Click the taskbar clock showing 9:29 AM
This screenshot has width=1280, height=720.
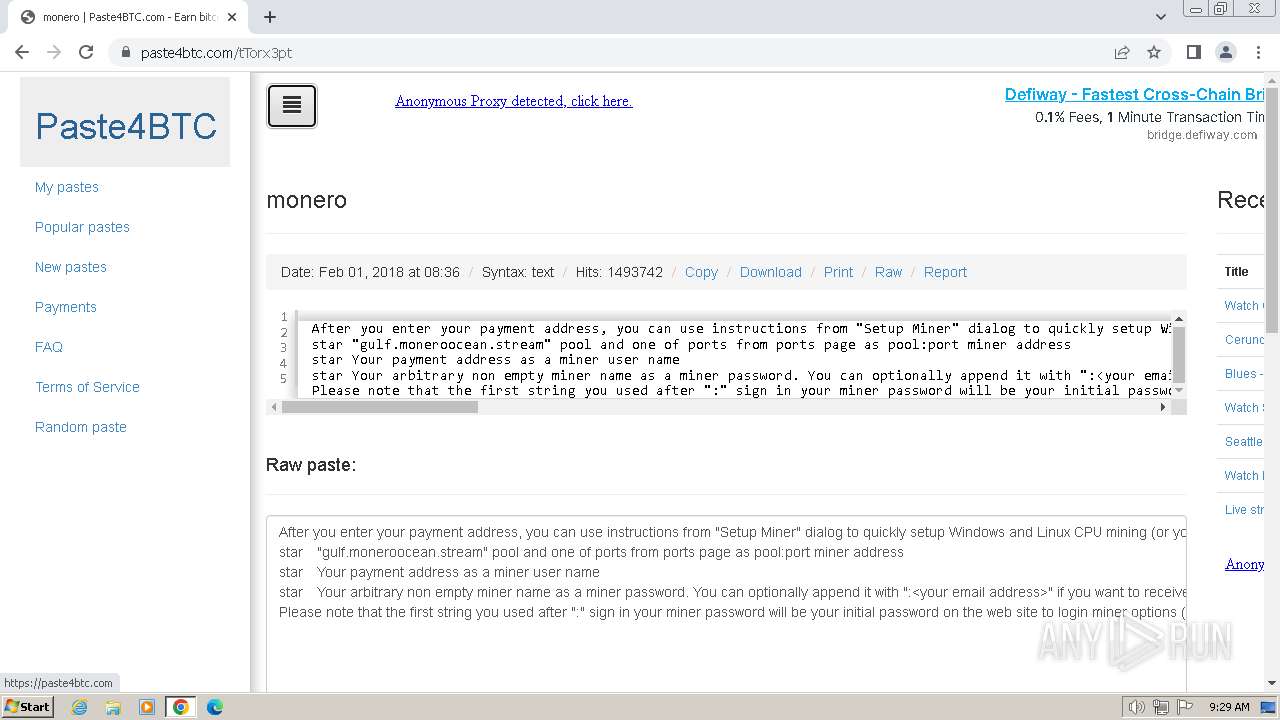[x=1229, y=707]
